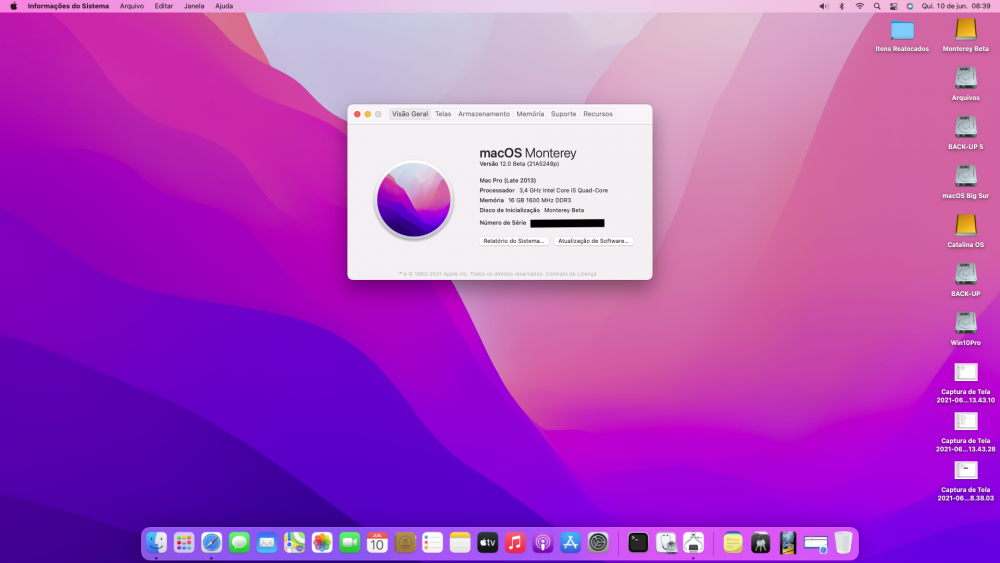This screenshot has width=1000, height=563.
Task: Open the Trash in the Dock
Action: [x=843, y=543]
